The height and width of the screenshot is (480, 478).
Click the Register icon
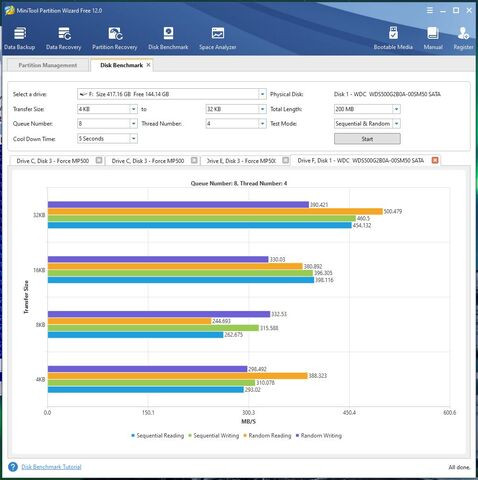coord(463,38)
